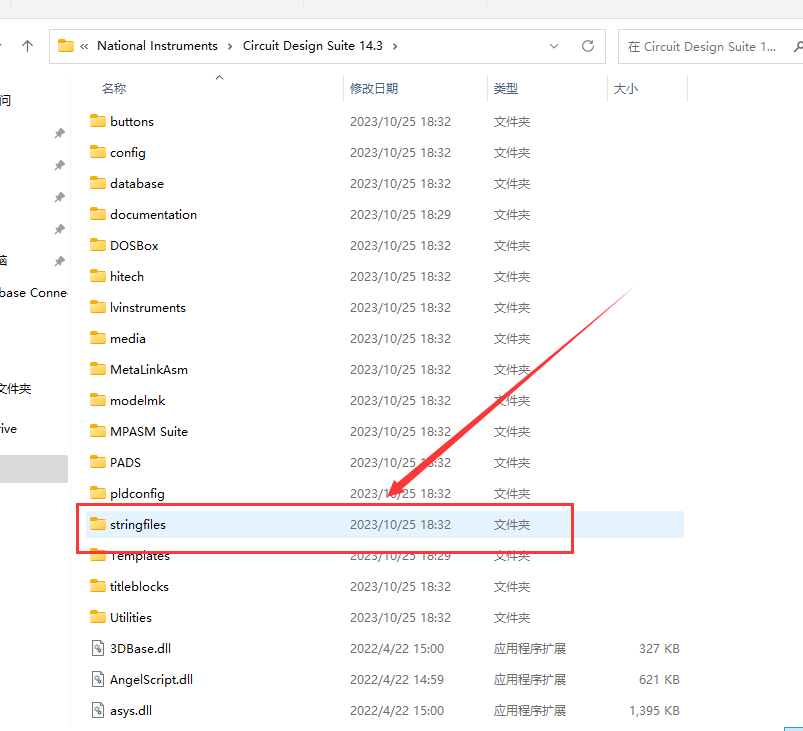The image size is (803, 731).
Task: Select the 3DBase.dll file icon
Action: (97, 648)
